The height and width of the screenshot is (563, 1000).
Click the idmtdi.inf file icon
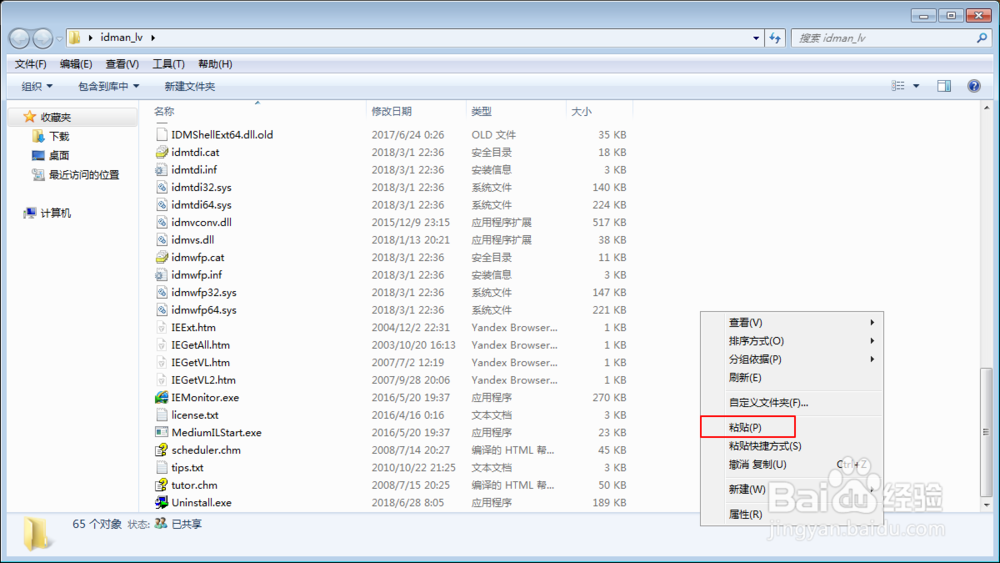click(x=162, y=170)
